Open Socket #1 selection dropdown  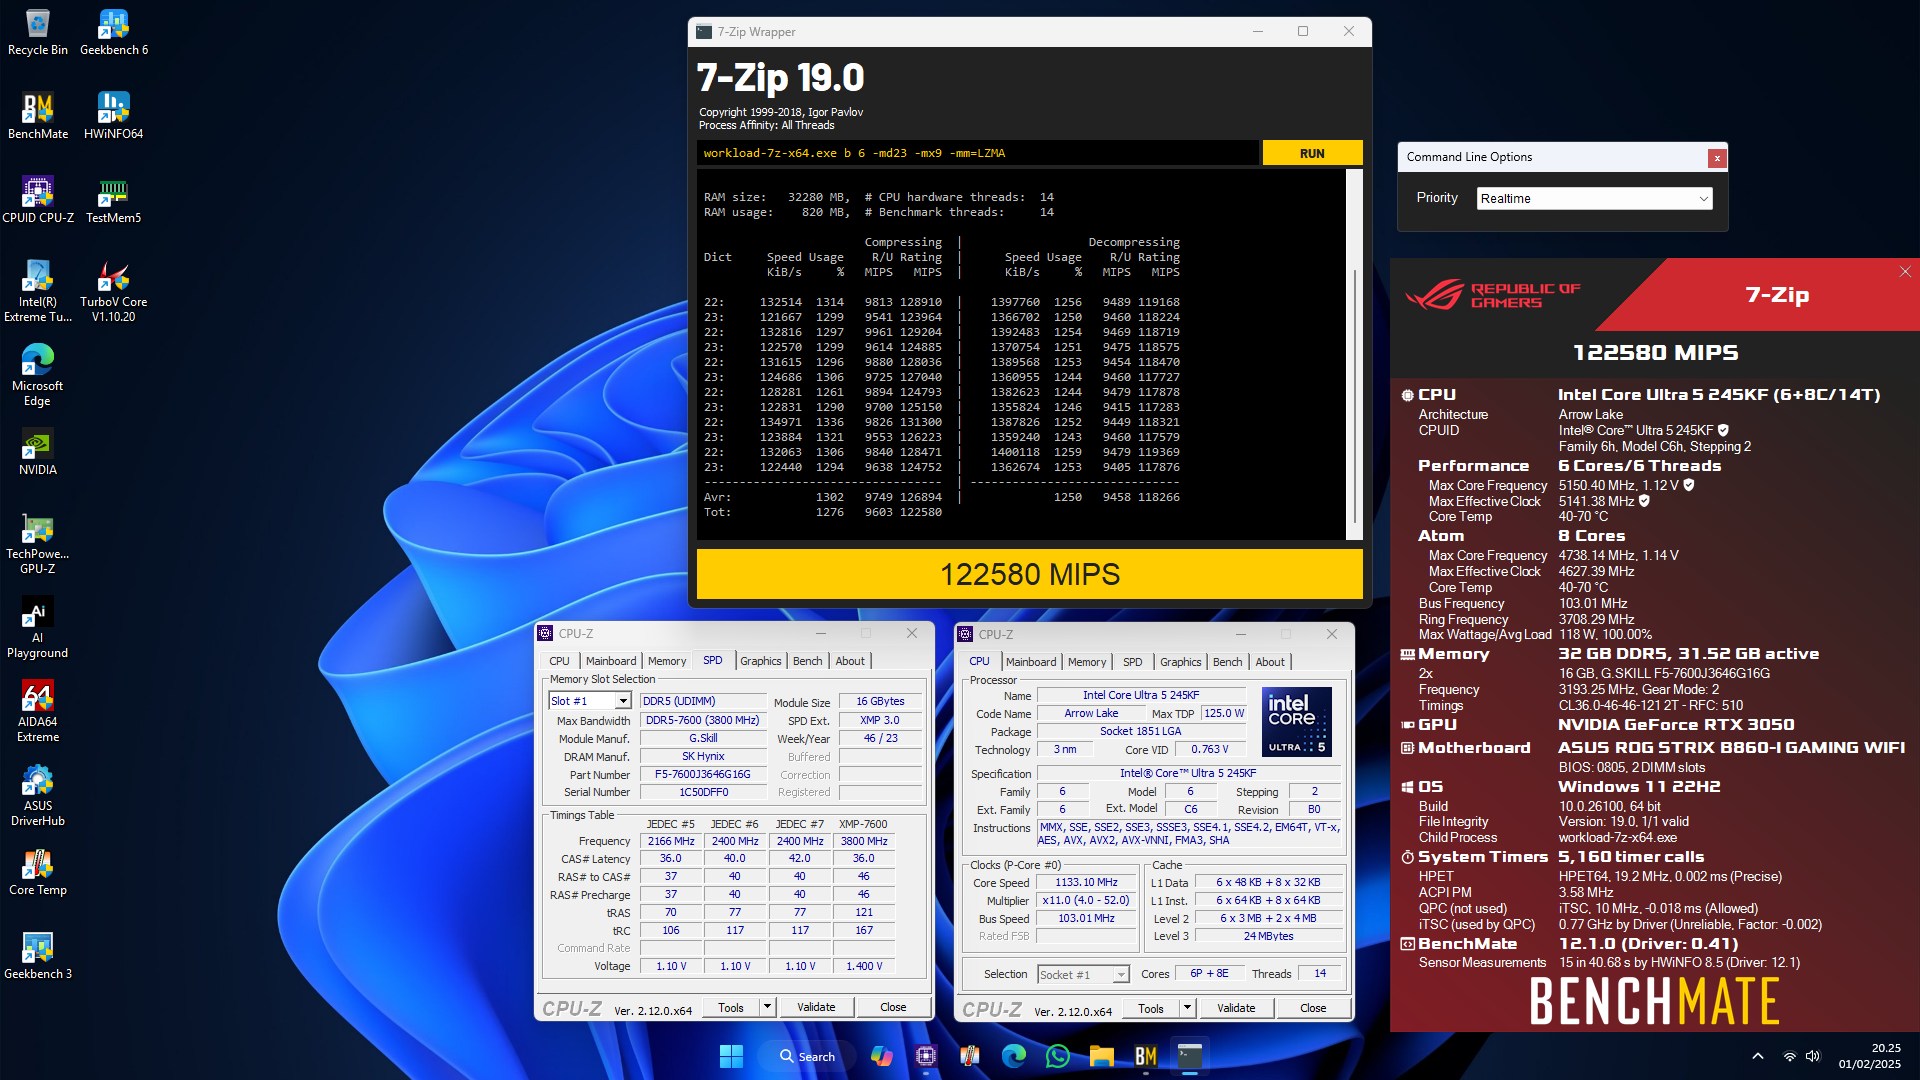[x=1083, y=975]
